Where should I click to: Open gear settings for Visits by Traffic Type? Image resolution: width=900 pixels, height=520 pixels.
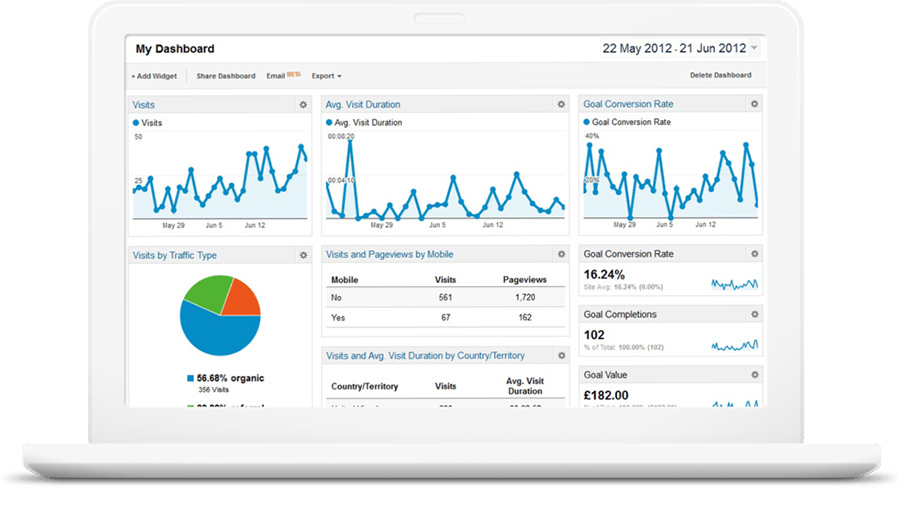(303, 256)
